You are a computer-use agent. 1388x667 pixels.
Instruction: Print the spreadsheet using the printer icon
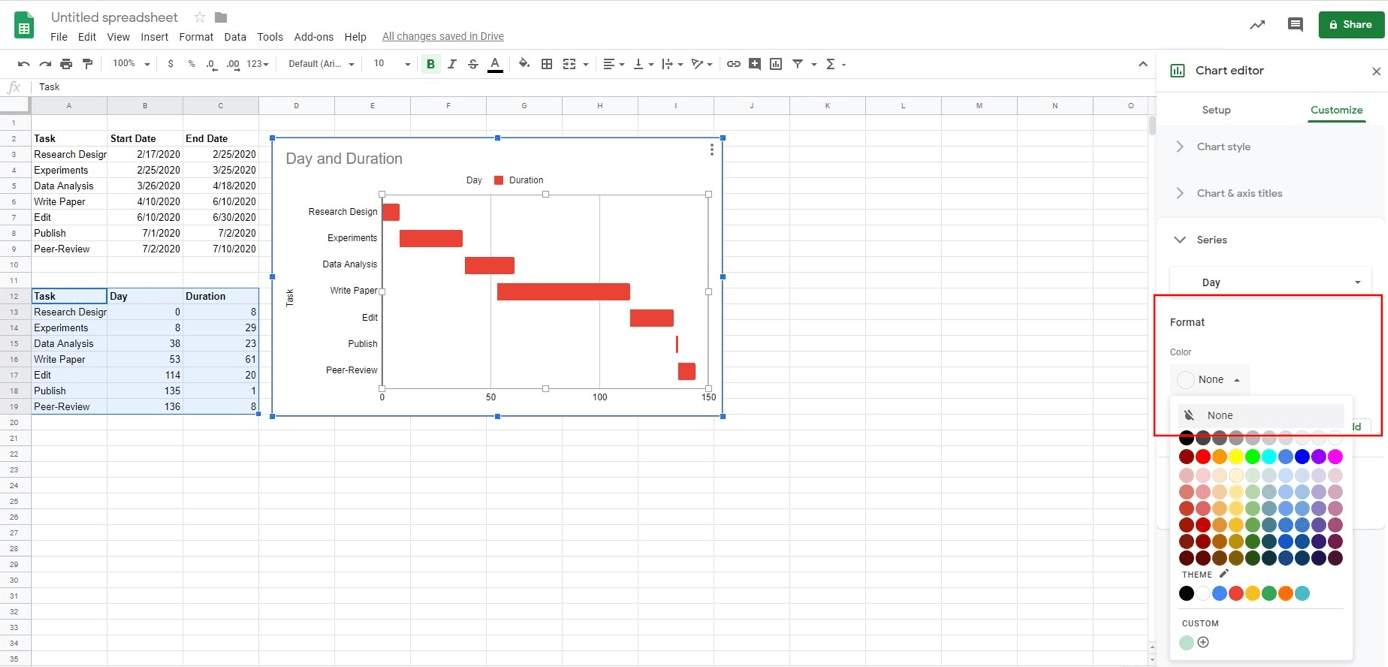[66, 64]
